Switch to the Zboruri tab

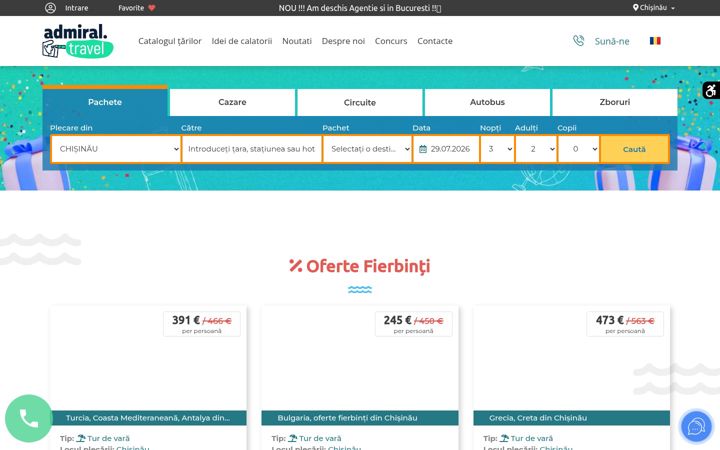[614, 102]
